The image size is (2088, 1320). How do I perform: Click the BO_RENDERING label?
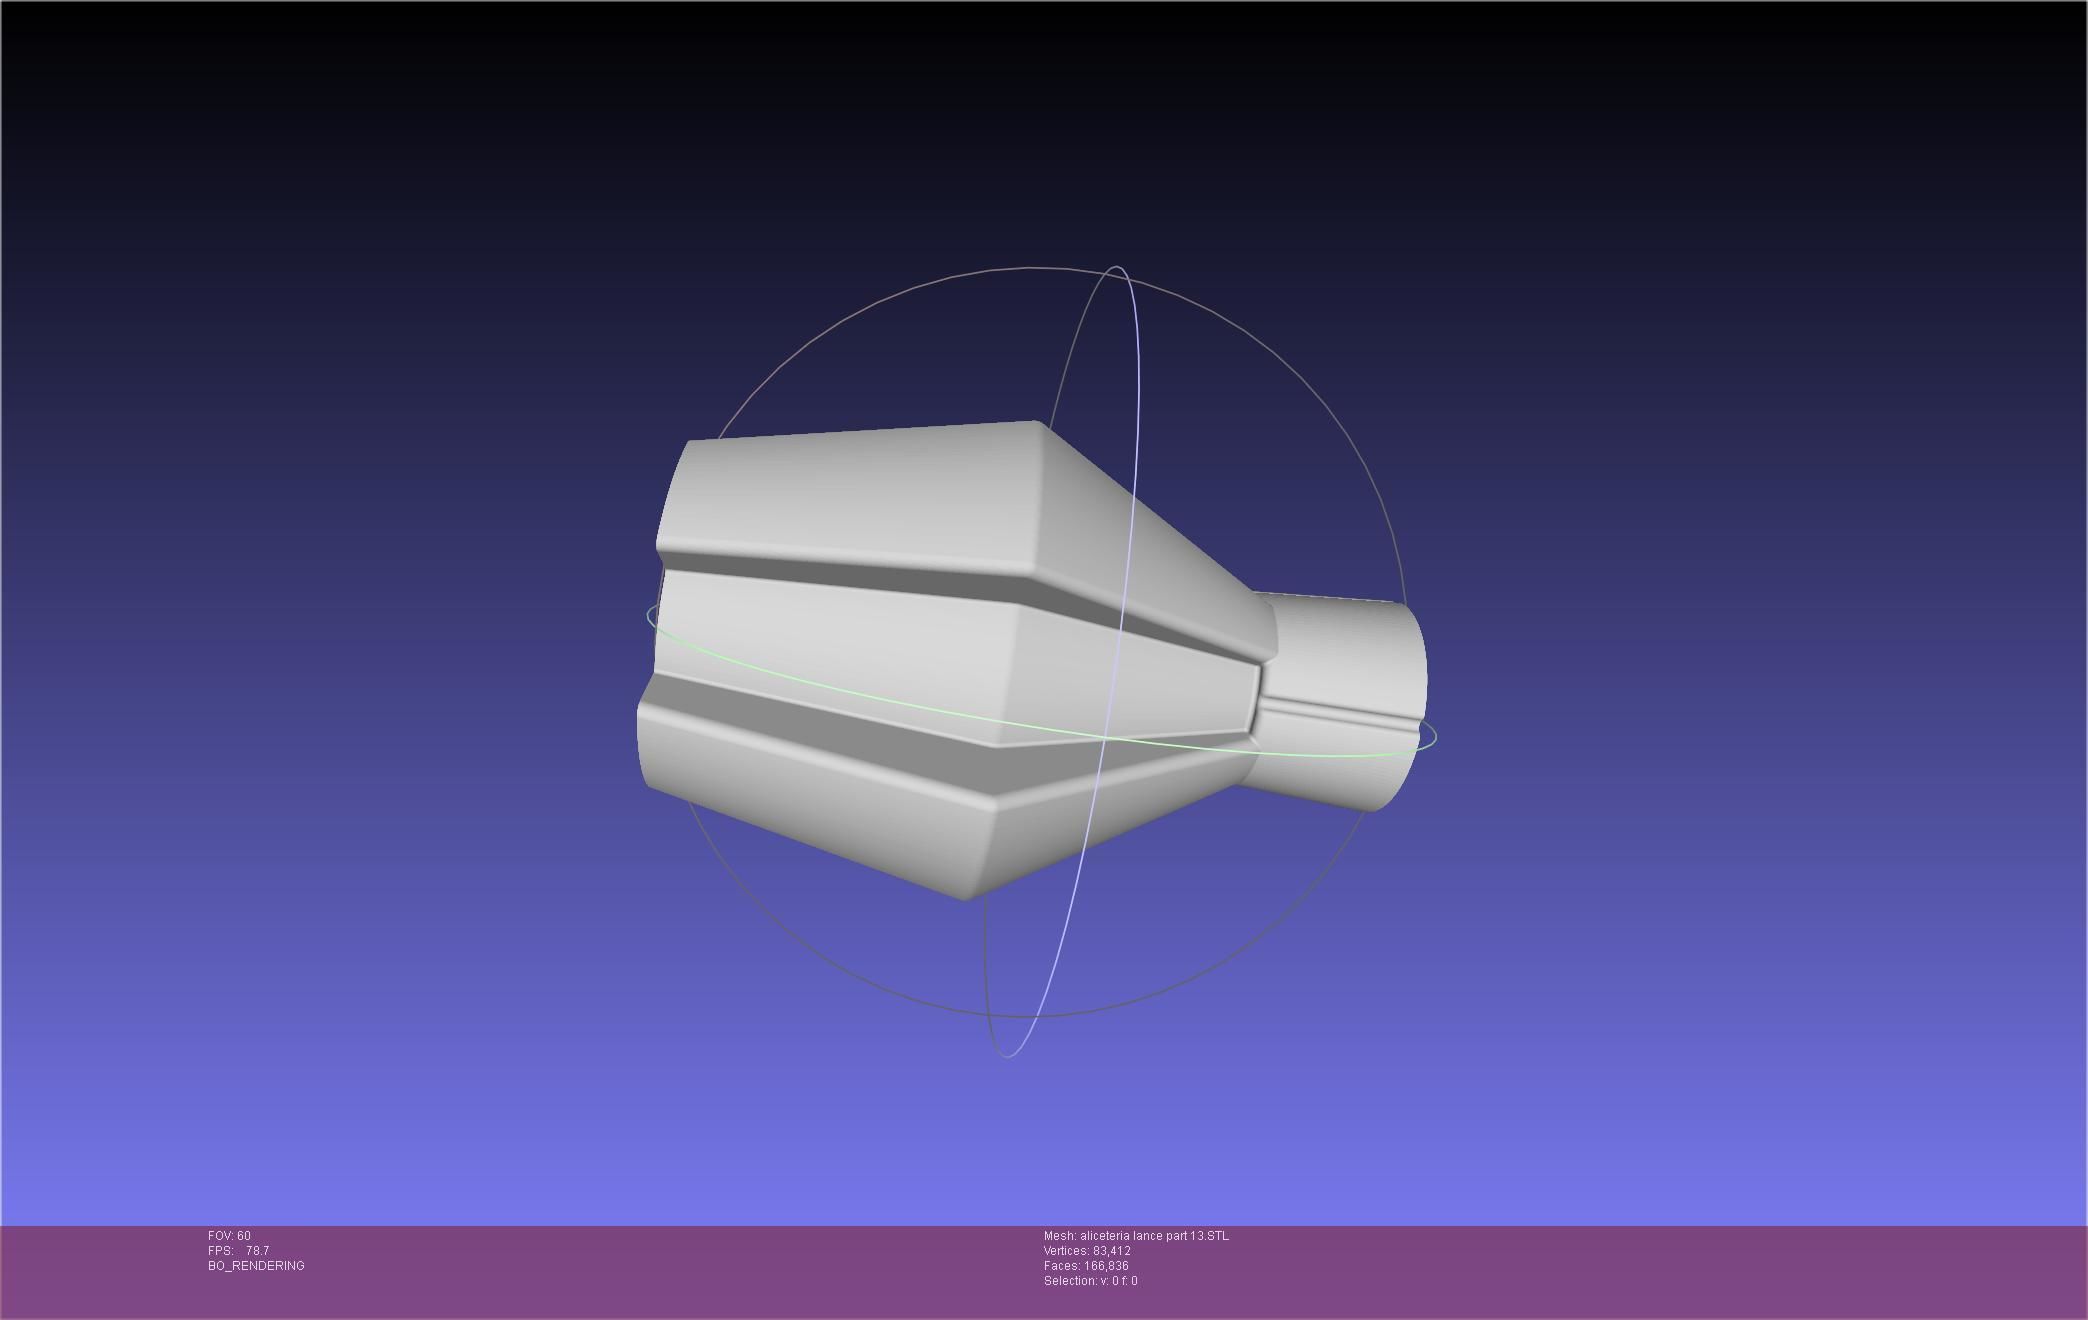[x=256, y=1266]
